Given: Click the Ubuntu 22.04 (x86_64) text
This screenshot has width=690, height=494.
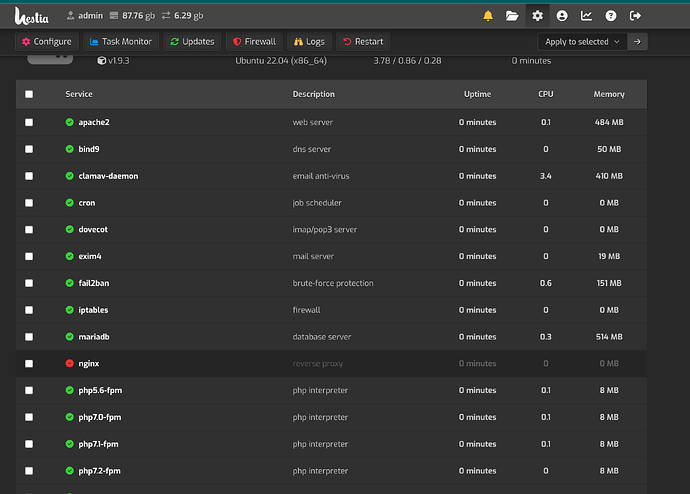Looking at the screenshot, I should [x=281, y=61].
